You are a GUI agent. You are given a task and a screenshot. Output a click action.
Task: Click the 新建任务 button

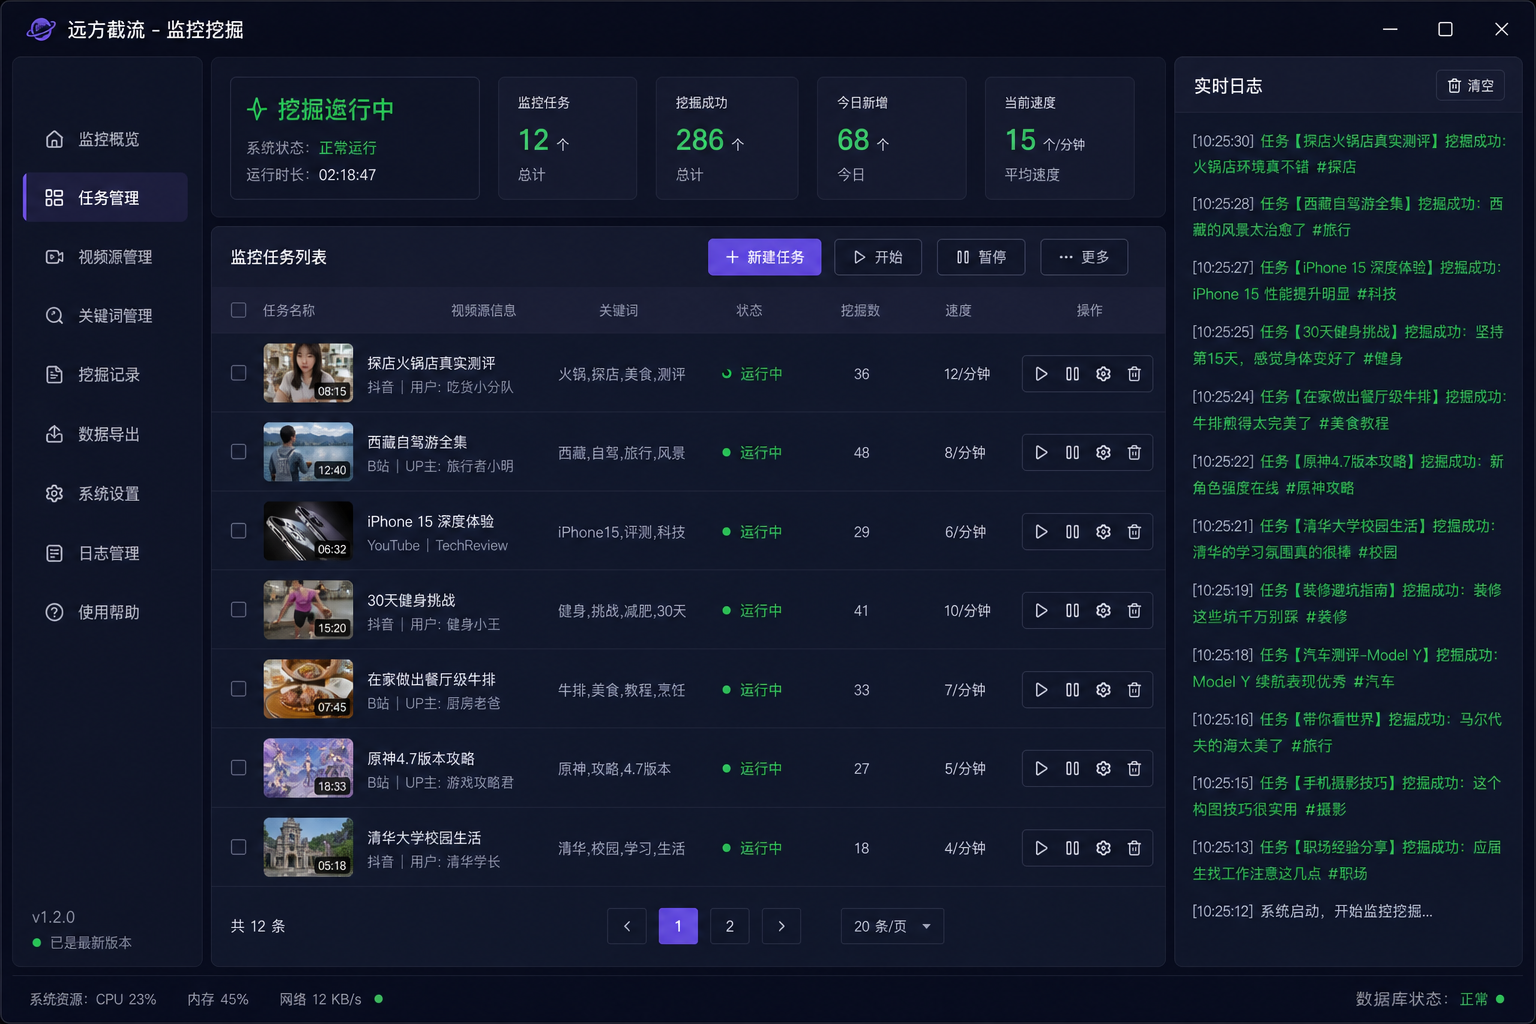[764, 257]
